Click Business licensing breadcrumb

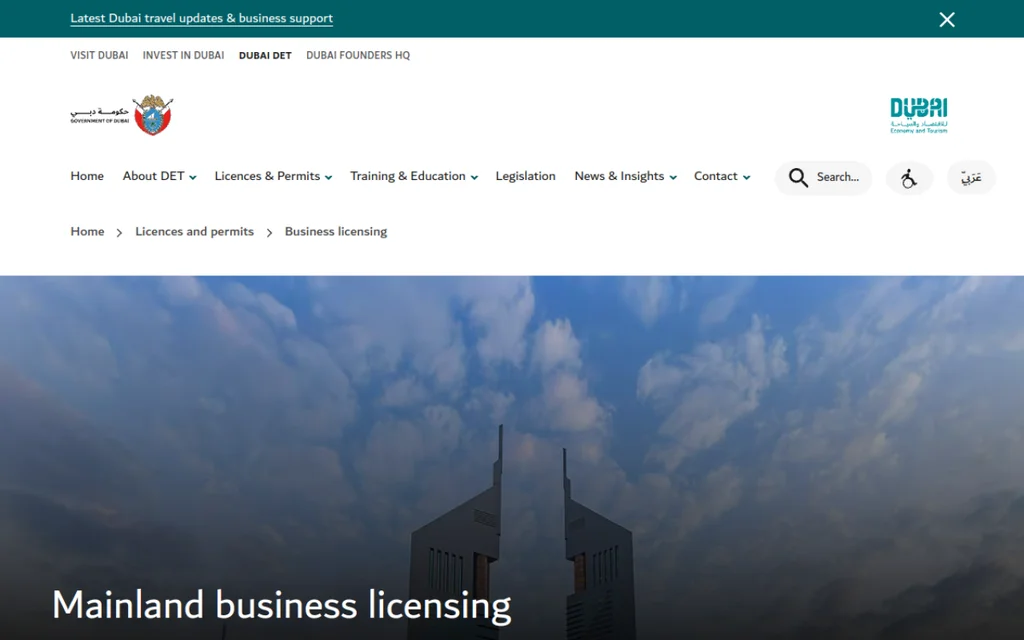coord(336,232)
